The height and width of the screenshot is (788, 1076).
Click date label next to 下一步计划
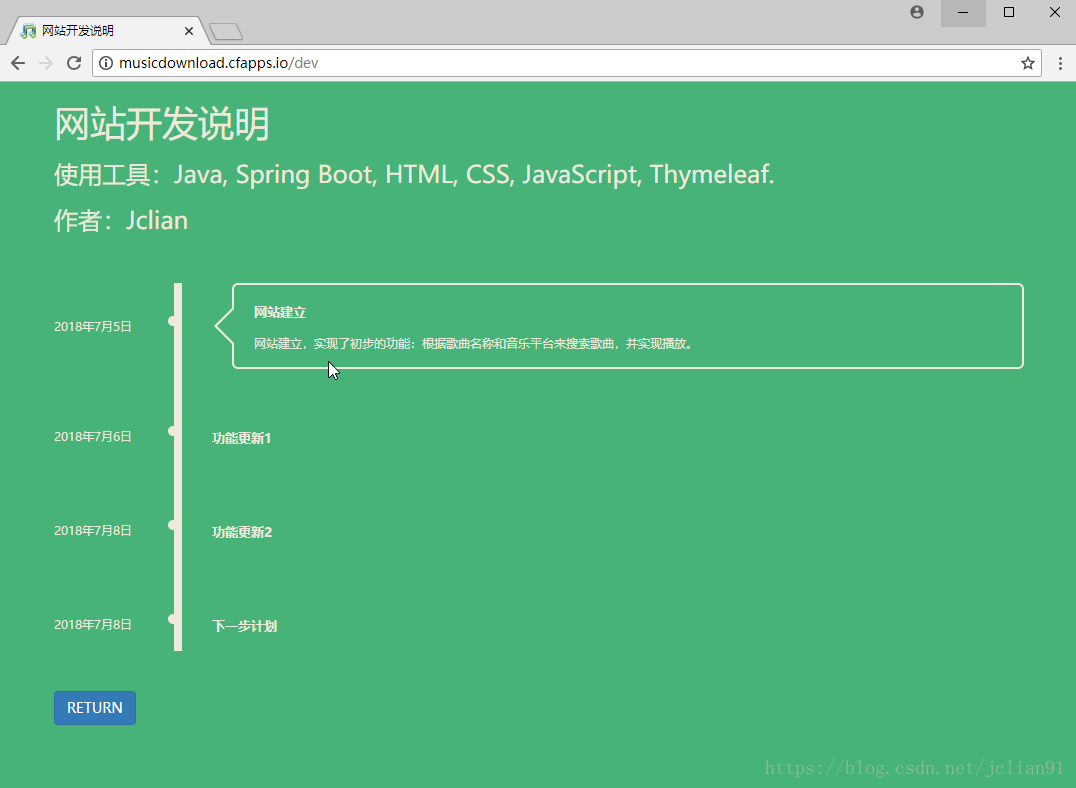pyautogui.click(x=93, y=625)
